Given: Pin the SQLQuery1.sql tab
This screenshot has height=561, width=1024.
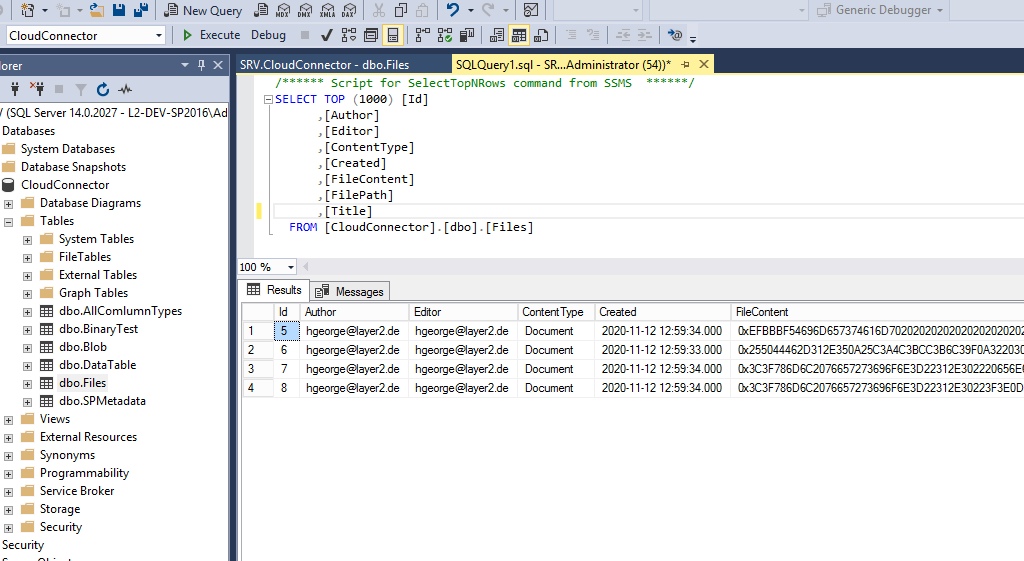Looking at the screenshot, I should pyautogui.click(x=686, y=64).
